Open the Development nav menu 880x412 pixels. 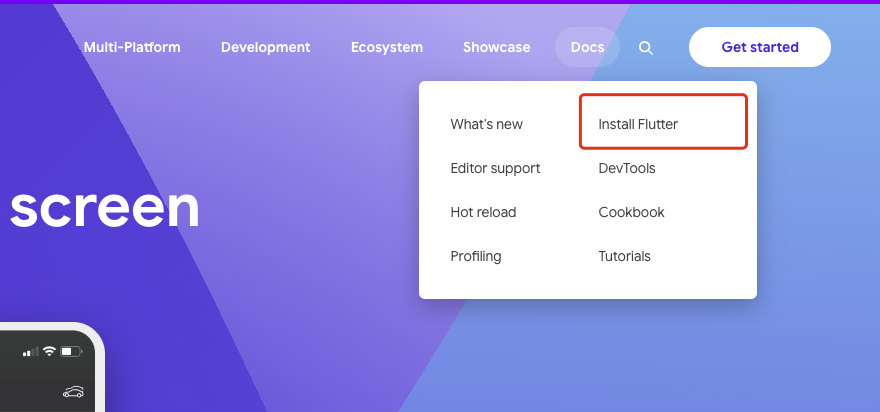pos(265,47)
